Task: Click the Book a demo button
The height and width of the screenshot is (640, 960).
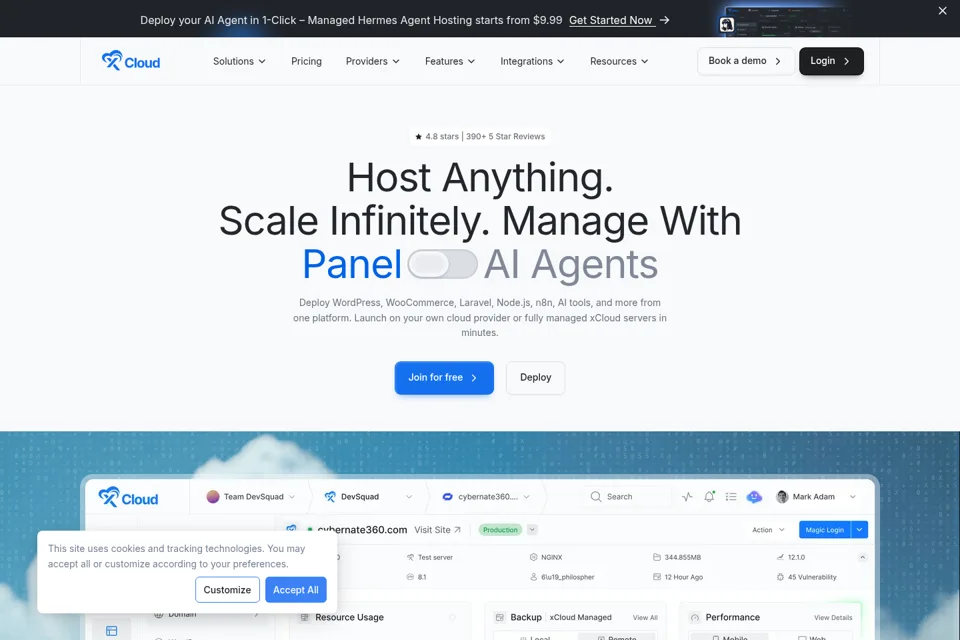Action: 746,61
